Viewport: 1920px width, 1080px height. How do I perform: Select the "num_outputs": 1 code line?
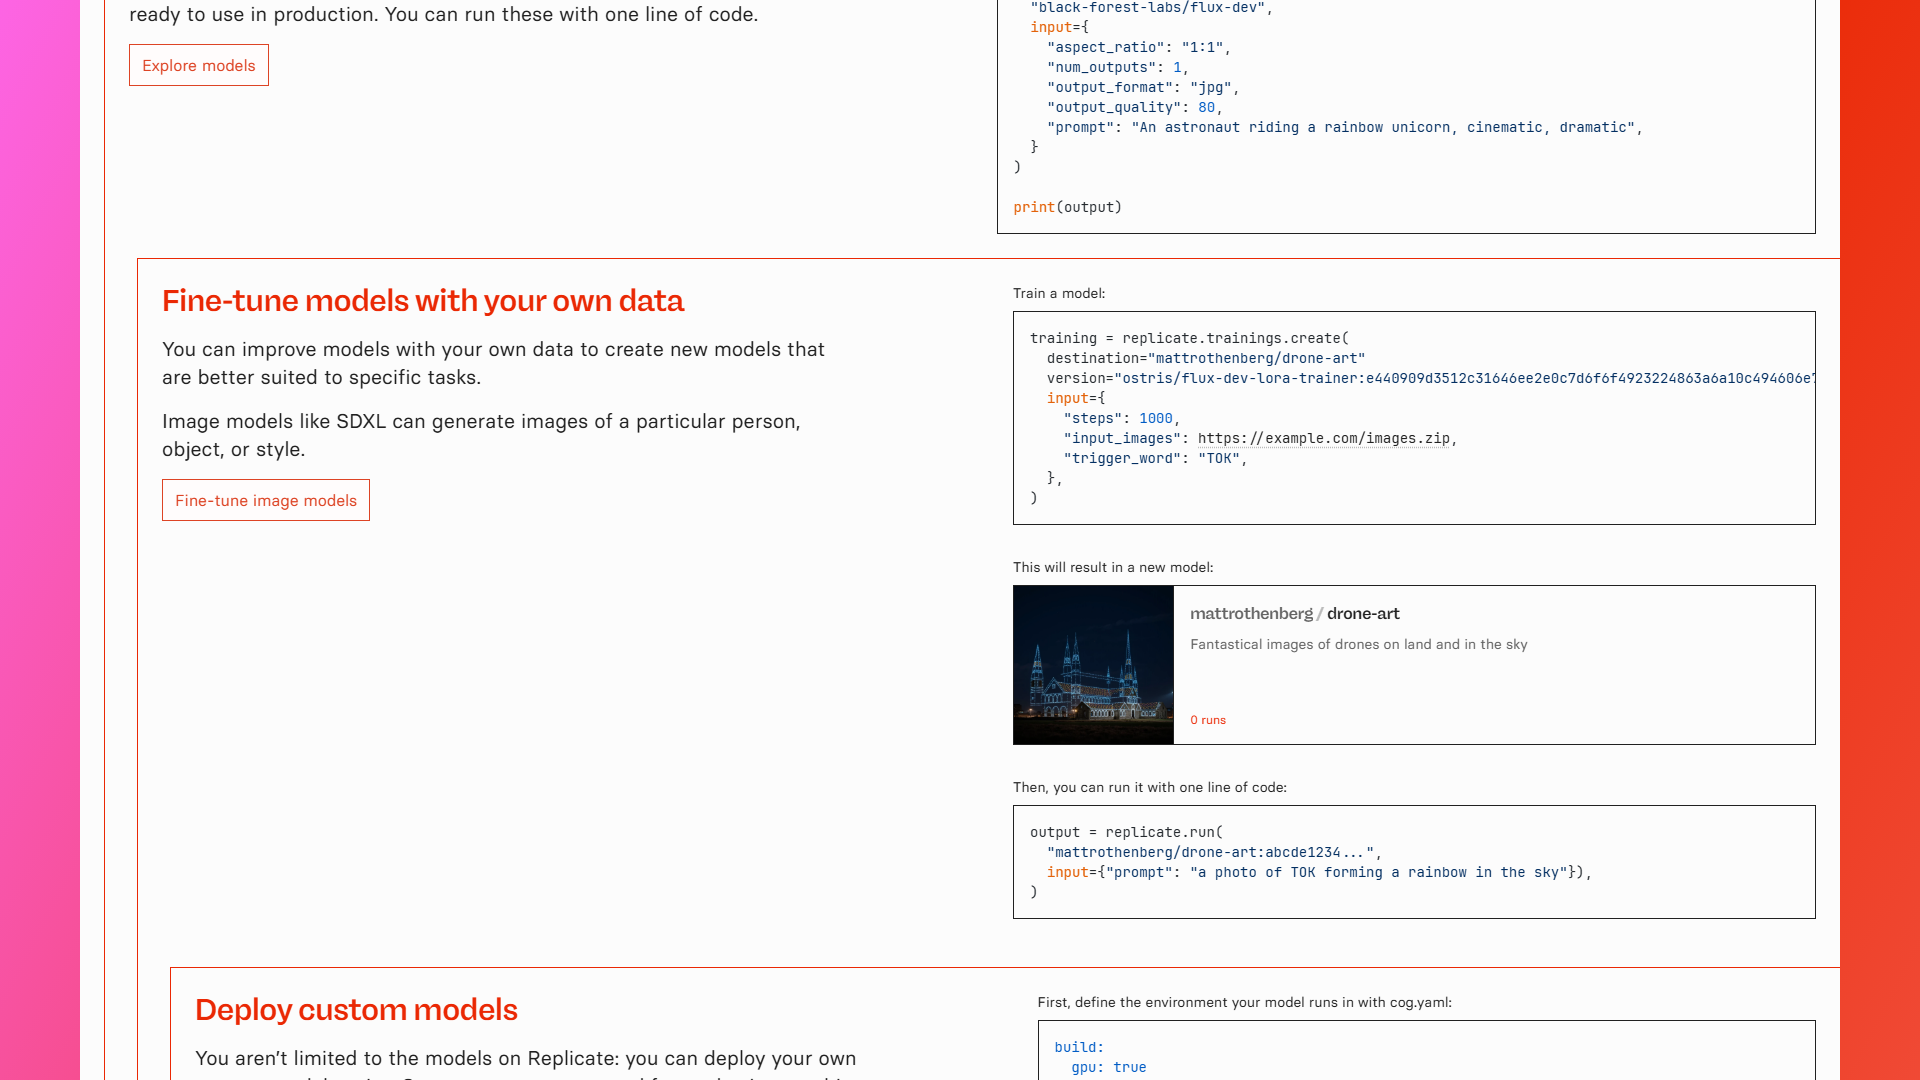pos(1118,68)
